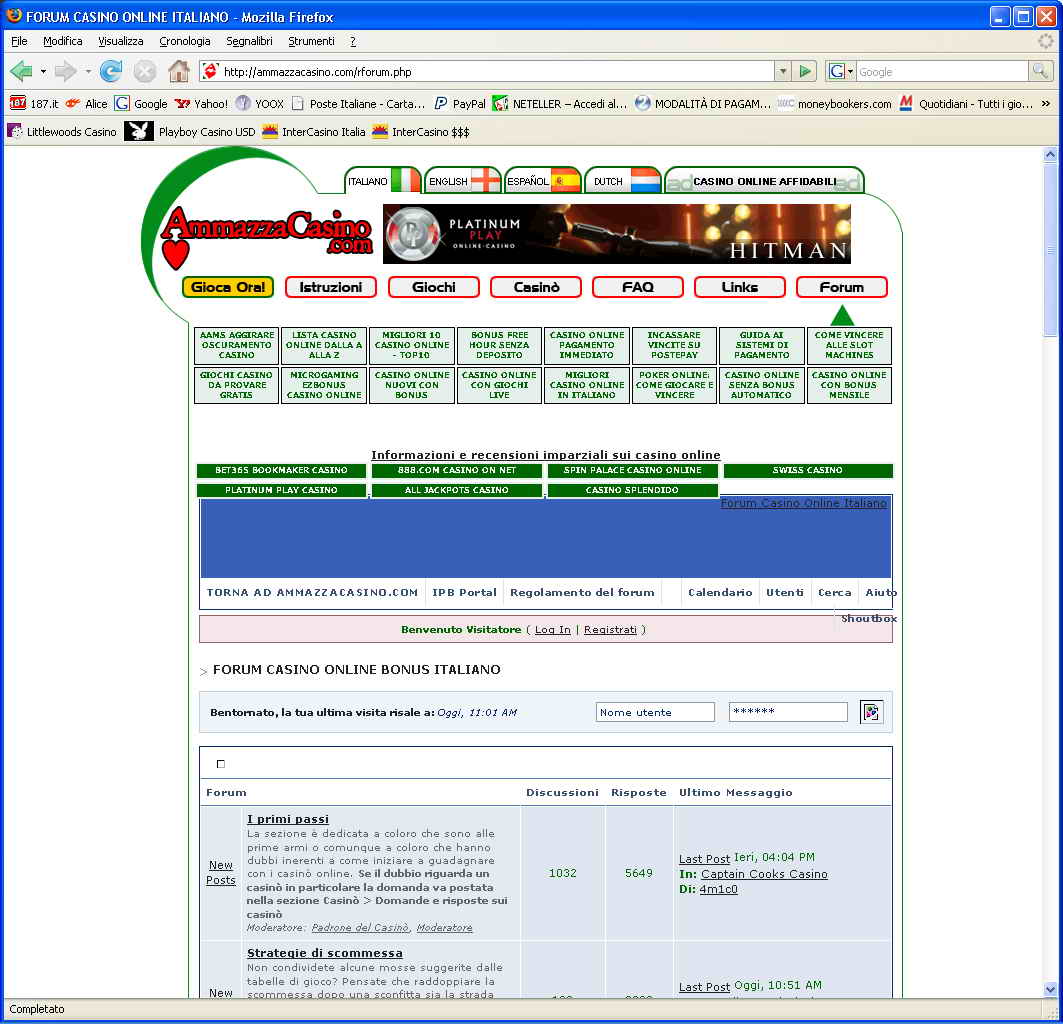1063x1024 pixels.
Task: Open the CASINO ONLINE AFFIDABILI tab
Action: tap(764, 181)
